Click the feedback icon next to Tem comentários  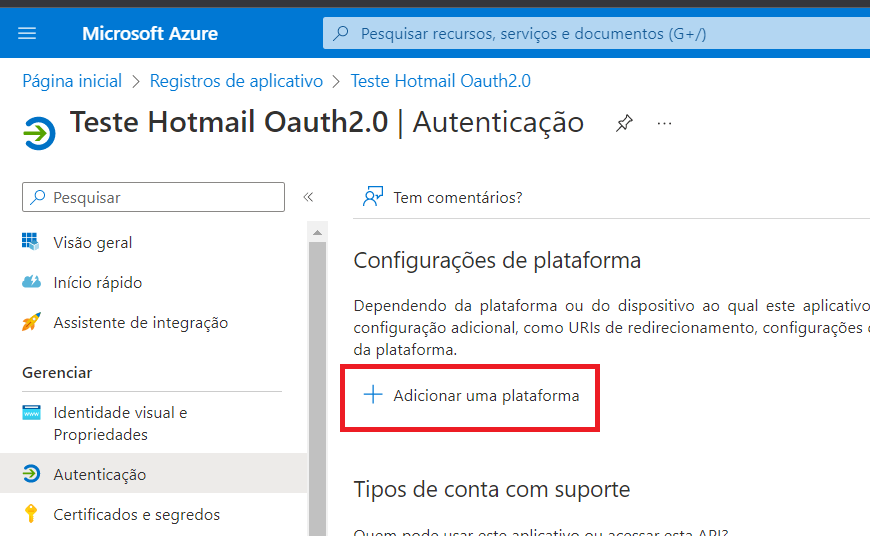pyautogui.click(x=373, y=197)
